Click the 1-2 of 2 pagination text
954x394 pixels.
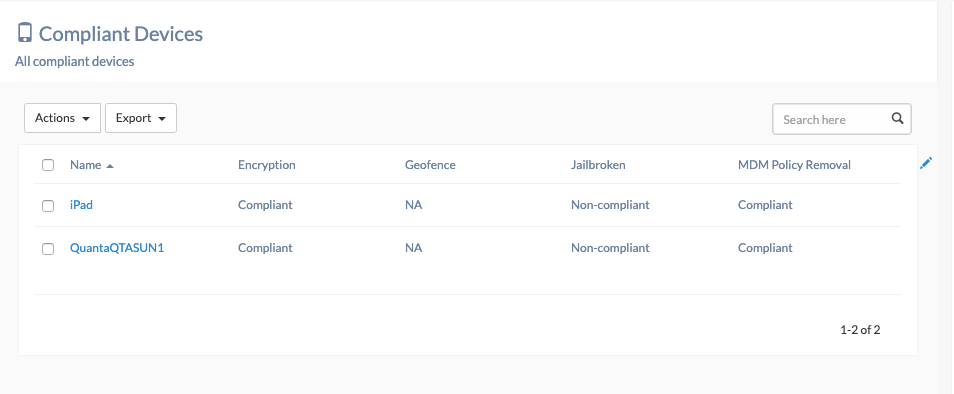860,330
